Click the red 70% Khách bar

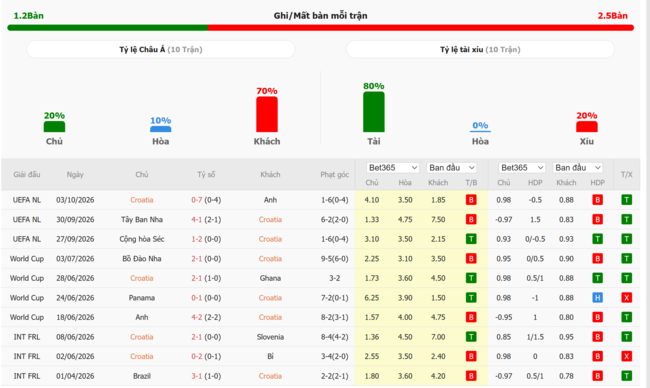tap(267, 114)
